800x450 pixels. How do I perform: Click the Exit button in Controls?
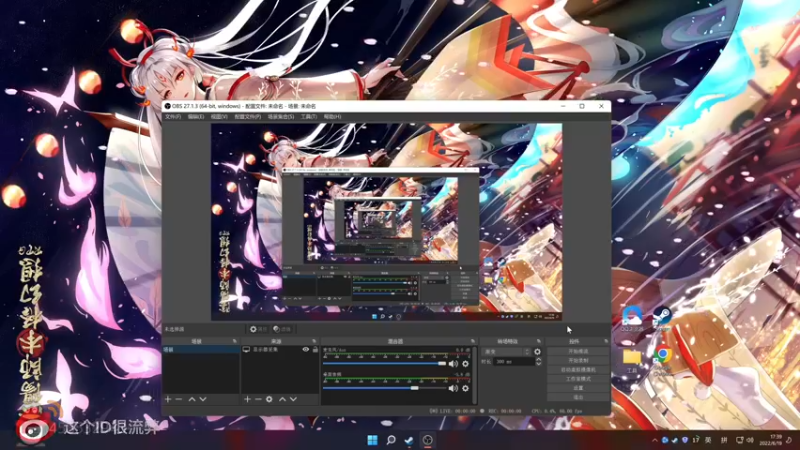[x=578, y=397]
